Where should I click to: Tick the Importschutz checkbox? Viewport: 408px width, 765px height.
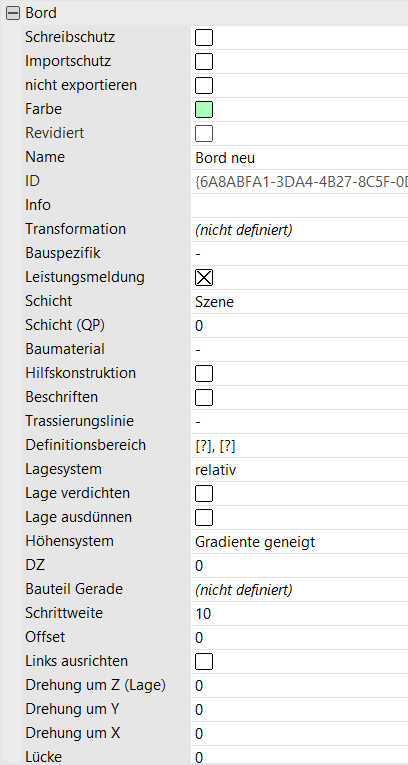[x=204, y=61]
